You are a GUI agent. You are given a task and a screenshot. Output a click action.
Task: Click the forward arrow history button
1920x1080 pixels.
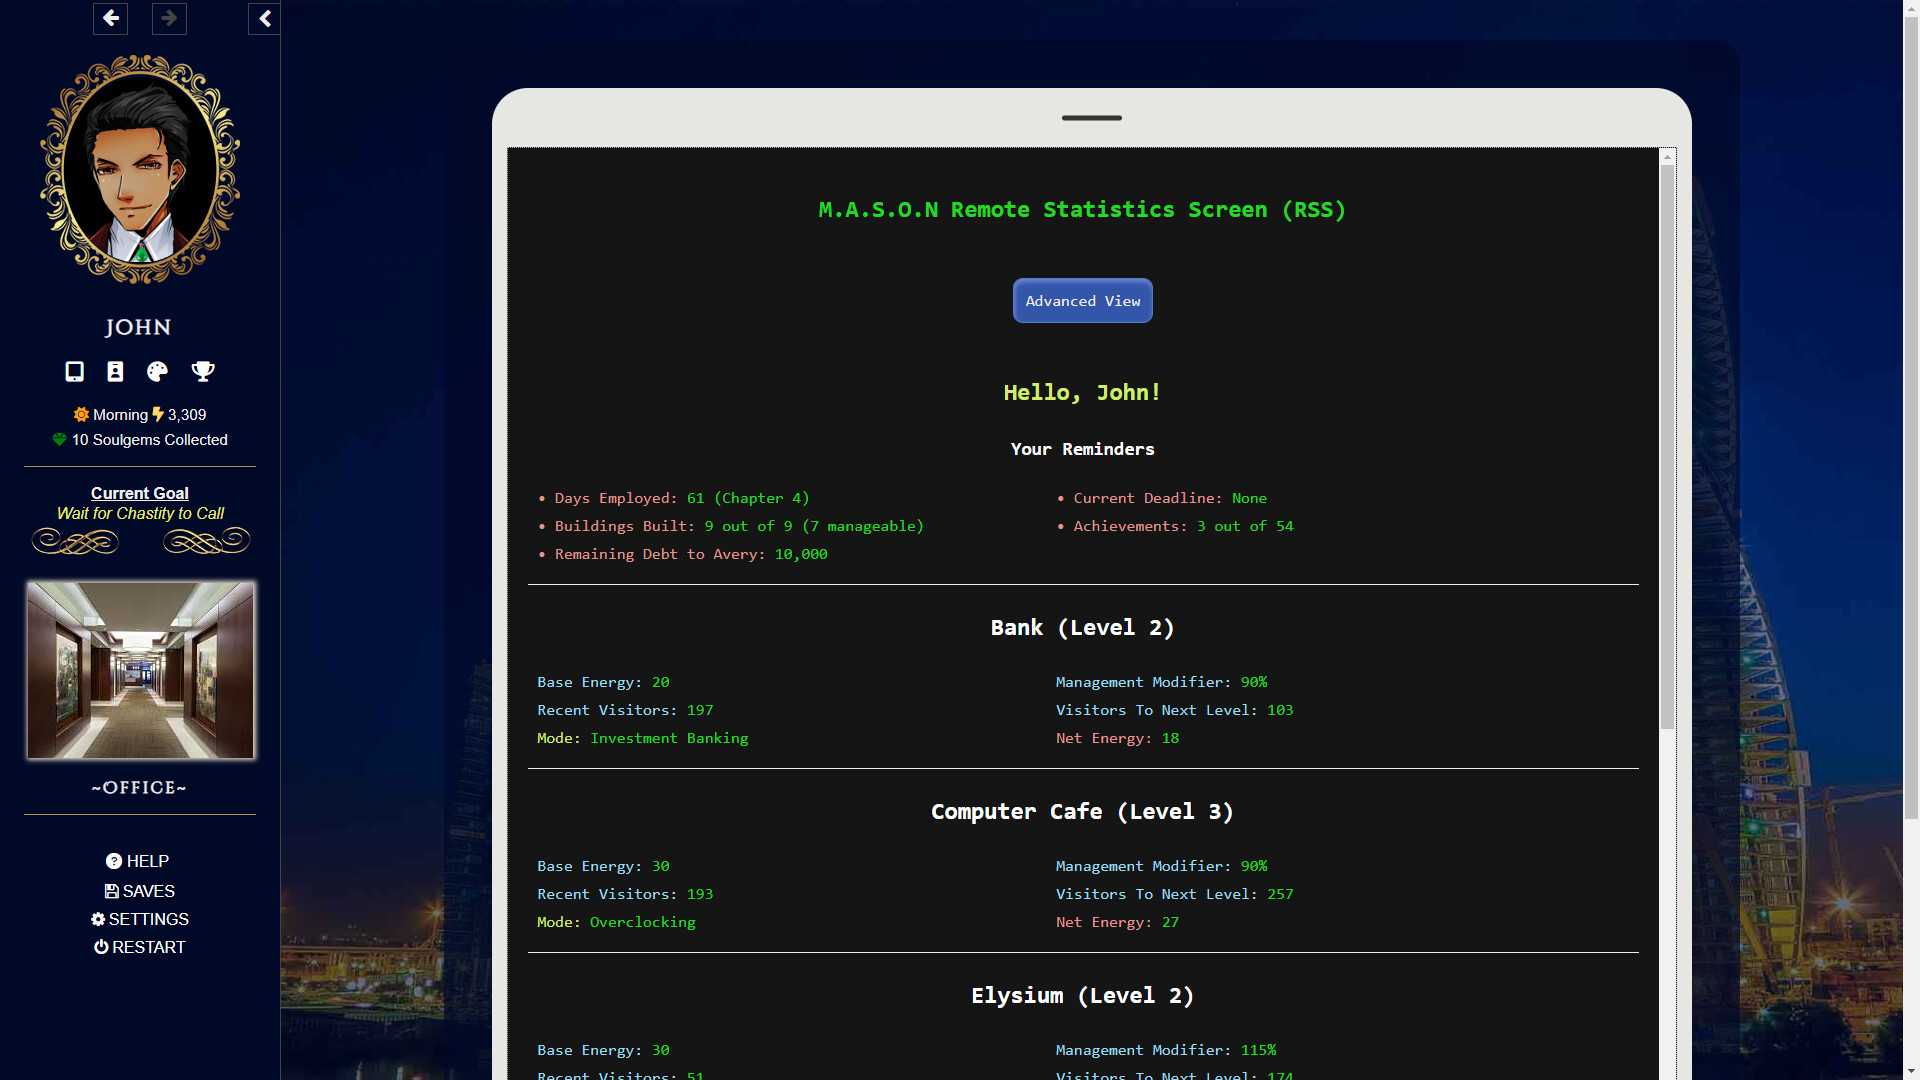coord(169,18)
